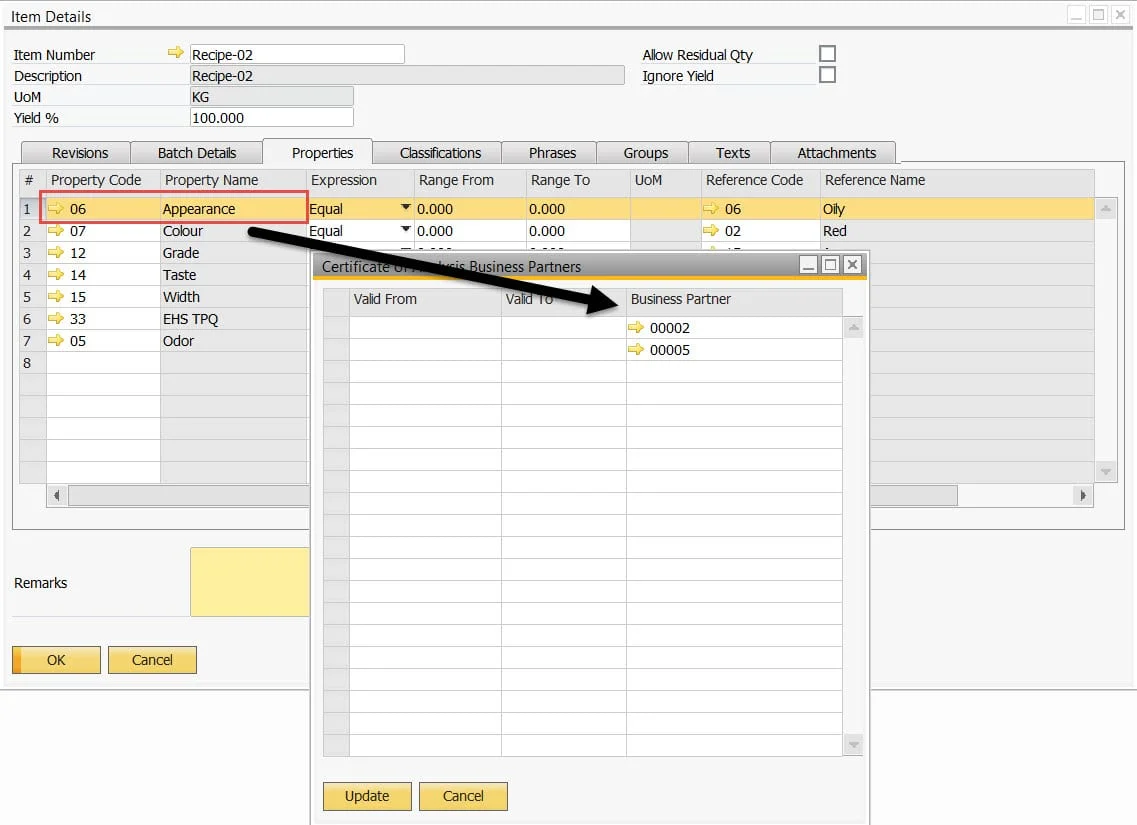This screenshot has width=1137, height=825.
Task: Enable Allow Residual Qty checkbox
Action: pos(827,54)
